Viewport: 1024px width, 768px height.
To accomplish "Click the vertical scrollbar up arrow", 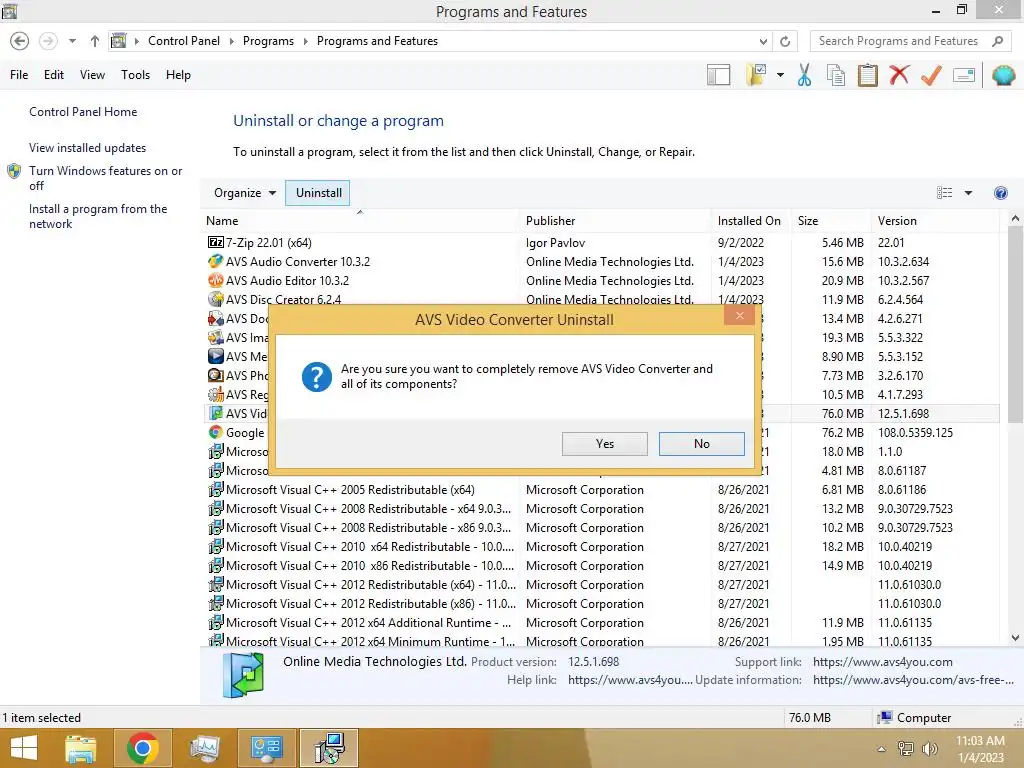I will pyautogui.click(x=1015, y=219).
